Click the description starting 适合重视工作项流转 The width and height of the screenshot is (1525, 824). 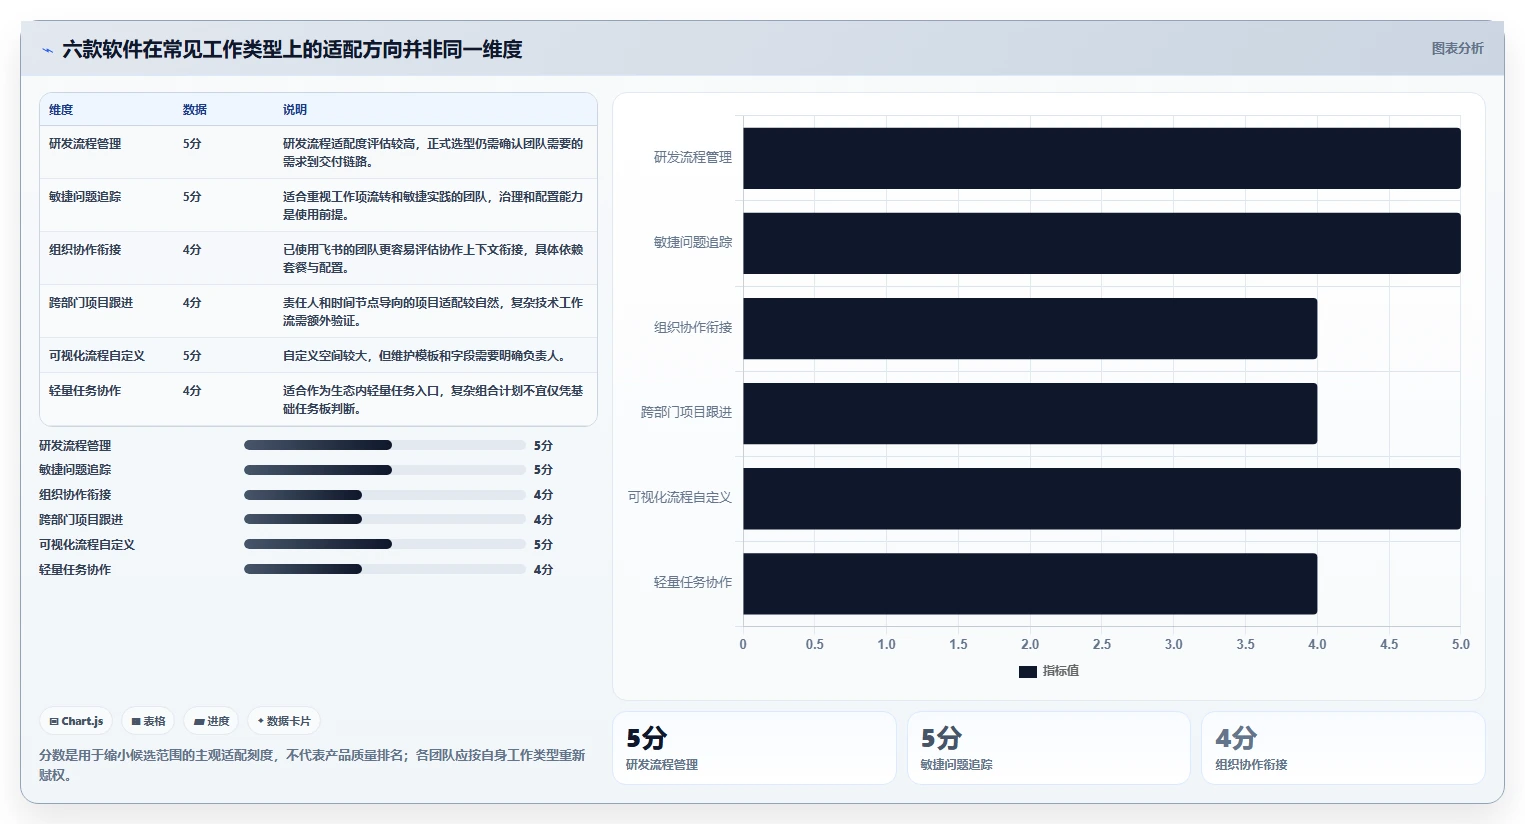[433, 205]
